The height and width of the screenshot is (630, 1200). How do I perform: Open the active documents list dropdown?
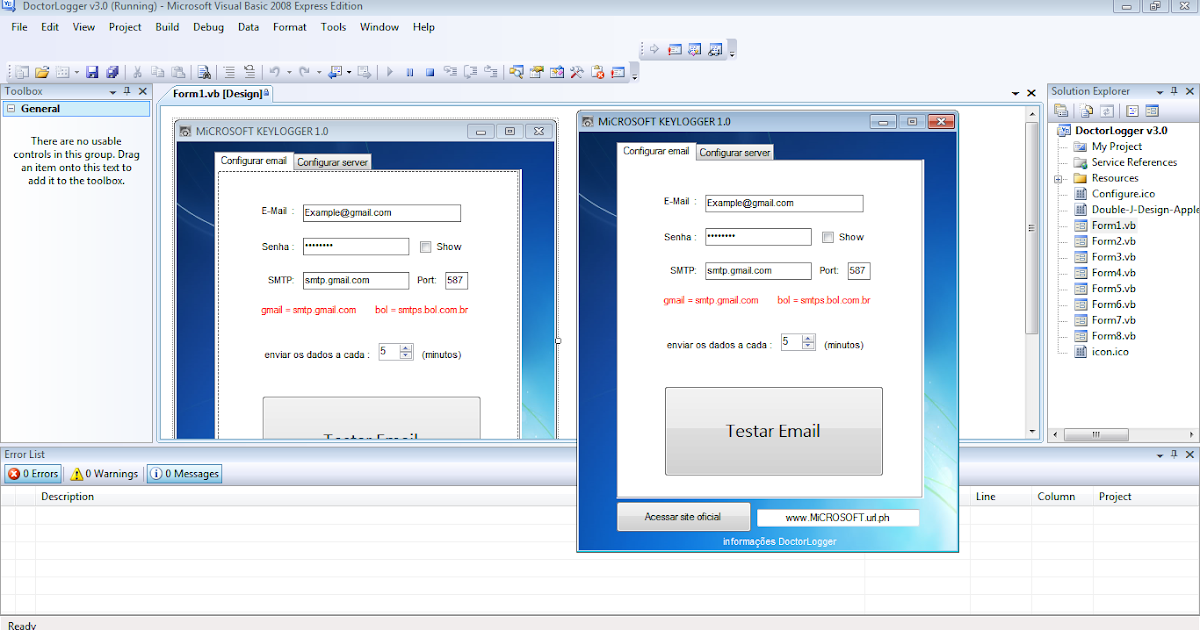click(x=1015, y=93)
